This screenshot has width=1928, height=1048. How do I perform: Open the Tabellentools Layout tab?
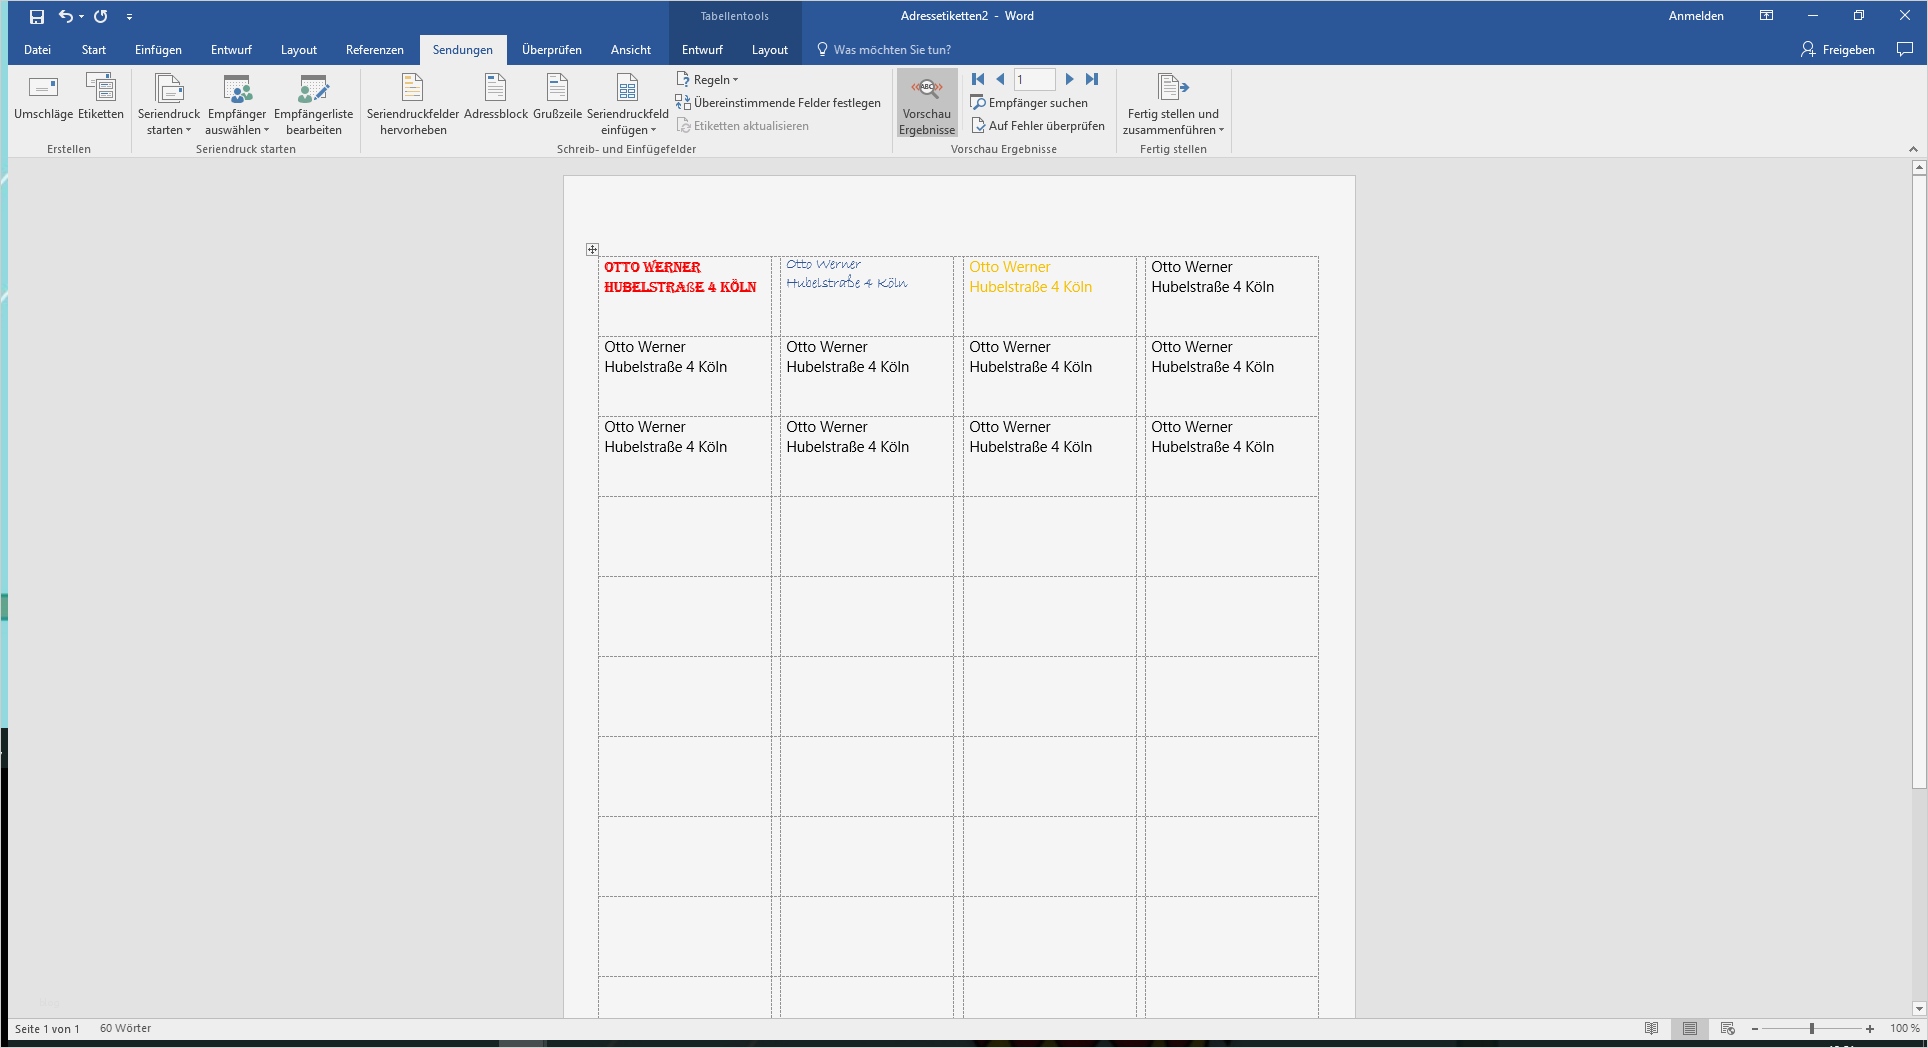[x=769, y=49]
